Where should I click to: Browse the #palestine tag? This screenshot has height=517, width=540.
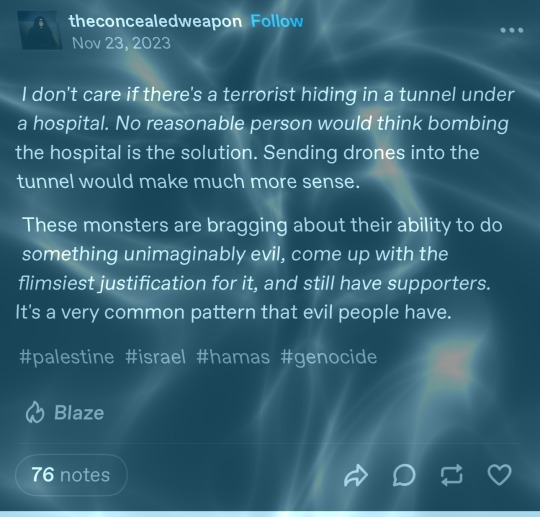[67, 357]
